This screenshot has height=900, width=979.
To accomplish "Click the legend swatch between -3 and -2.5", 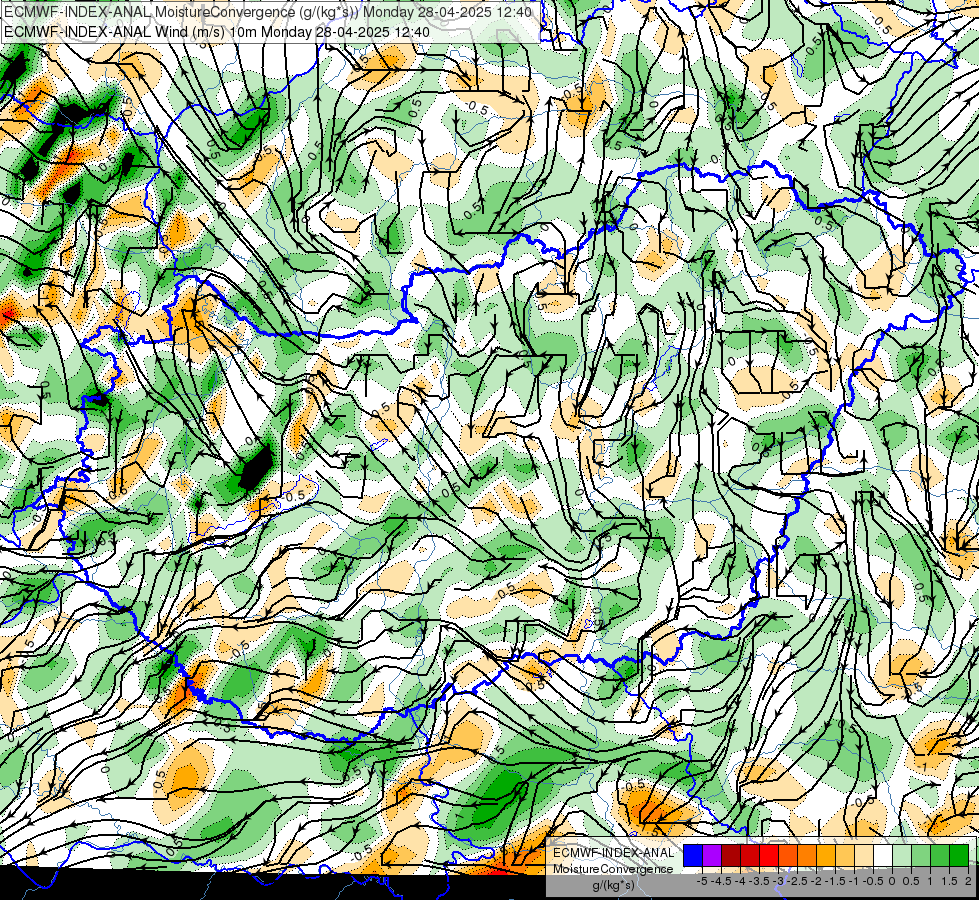I will (788, 856).
